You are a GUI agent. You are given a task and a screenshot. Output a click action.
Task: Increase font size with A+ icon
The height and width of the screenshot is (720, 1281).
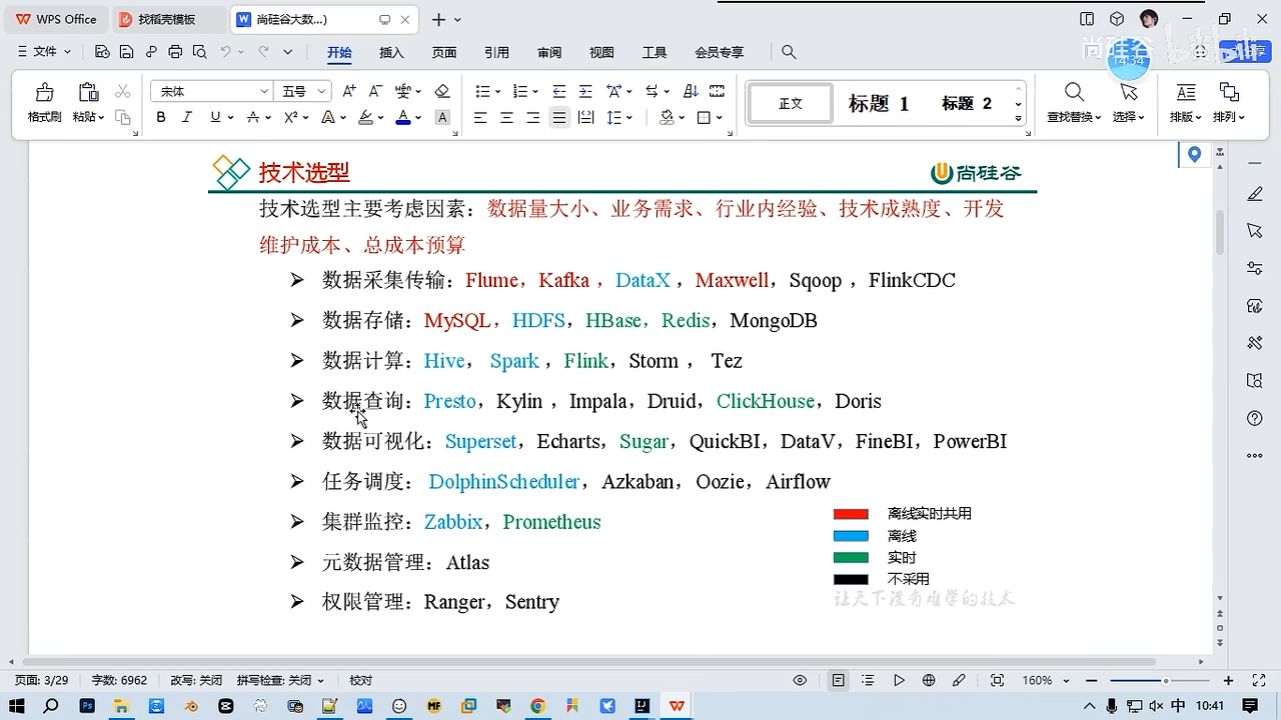pyautogui.click(x=349, y=91)
